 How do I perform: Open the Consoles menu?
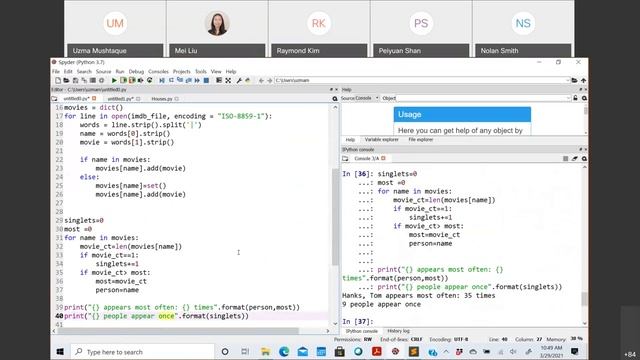point(158,71)
